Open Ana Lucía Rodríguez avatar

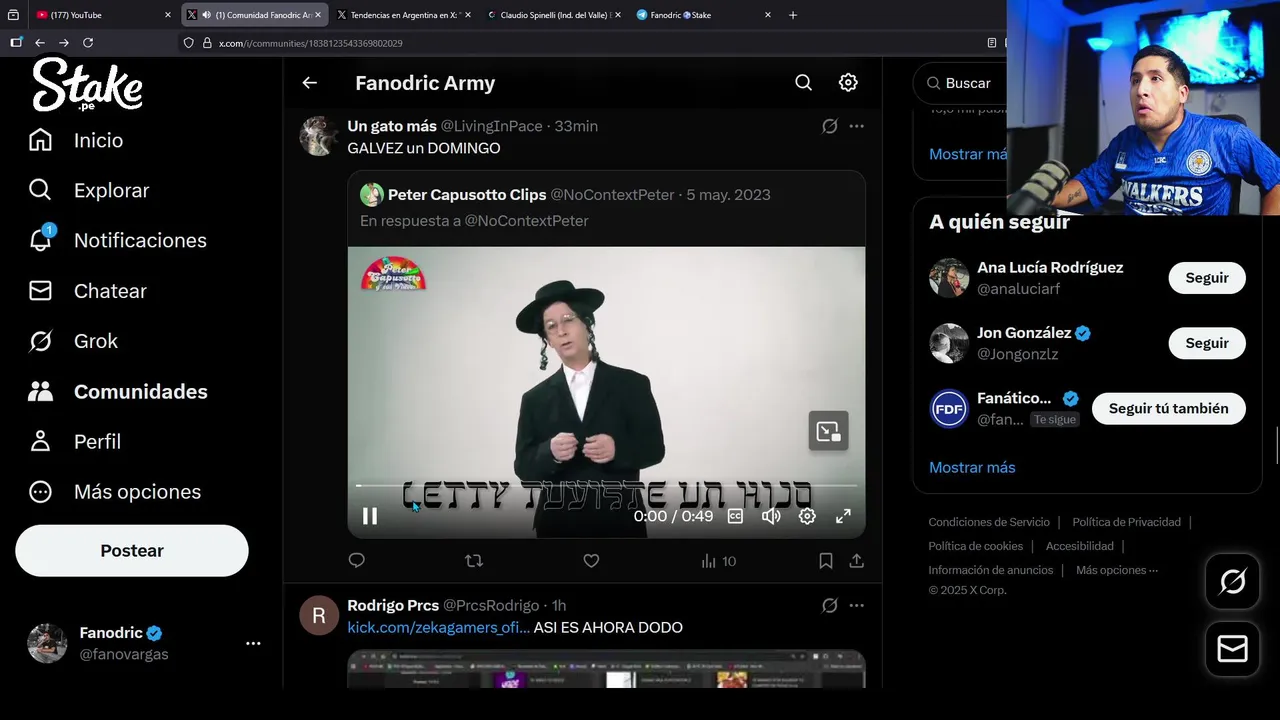(949, 278)
